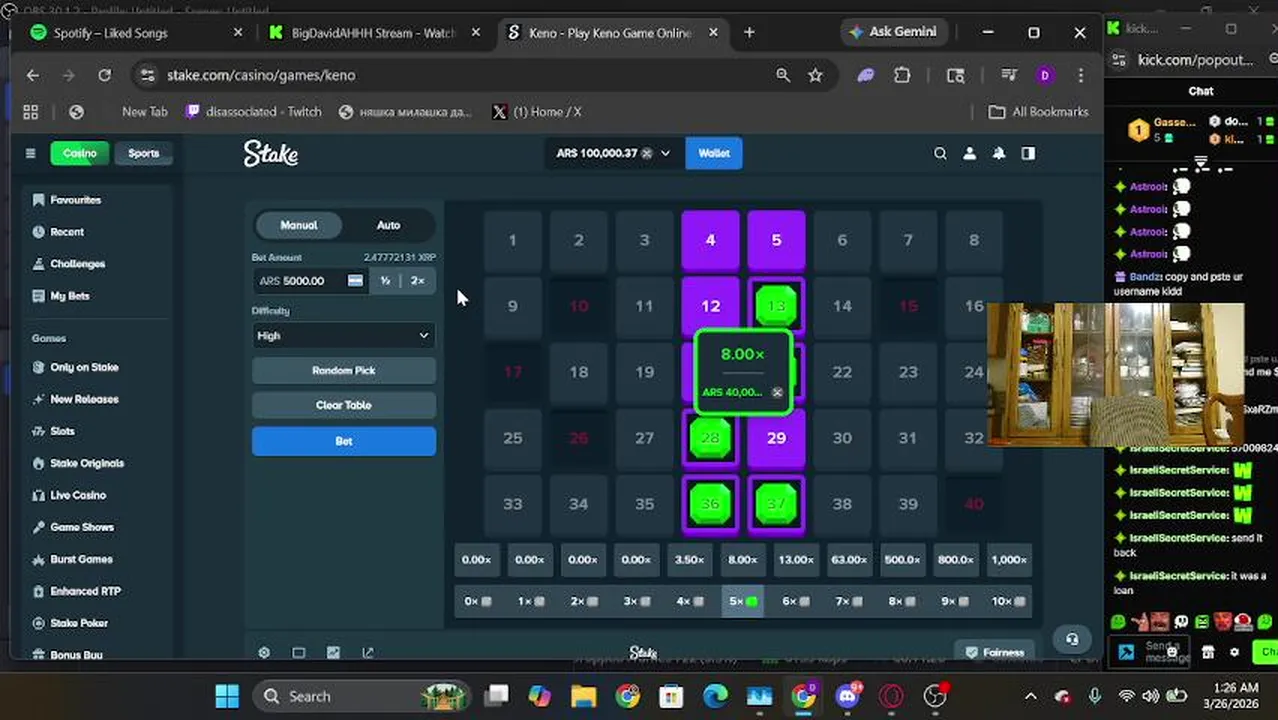The height and width of the screenshot is (720, 1278).
Task: Select Keno tile number 1
Action: (512, 240)
